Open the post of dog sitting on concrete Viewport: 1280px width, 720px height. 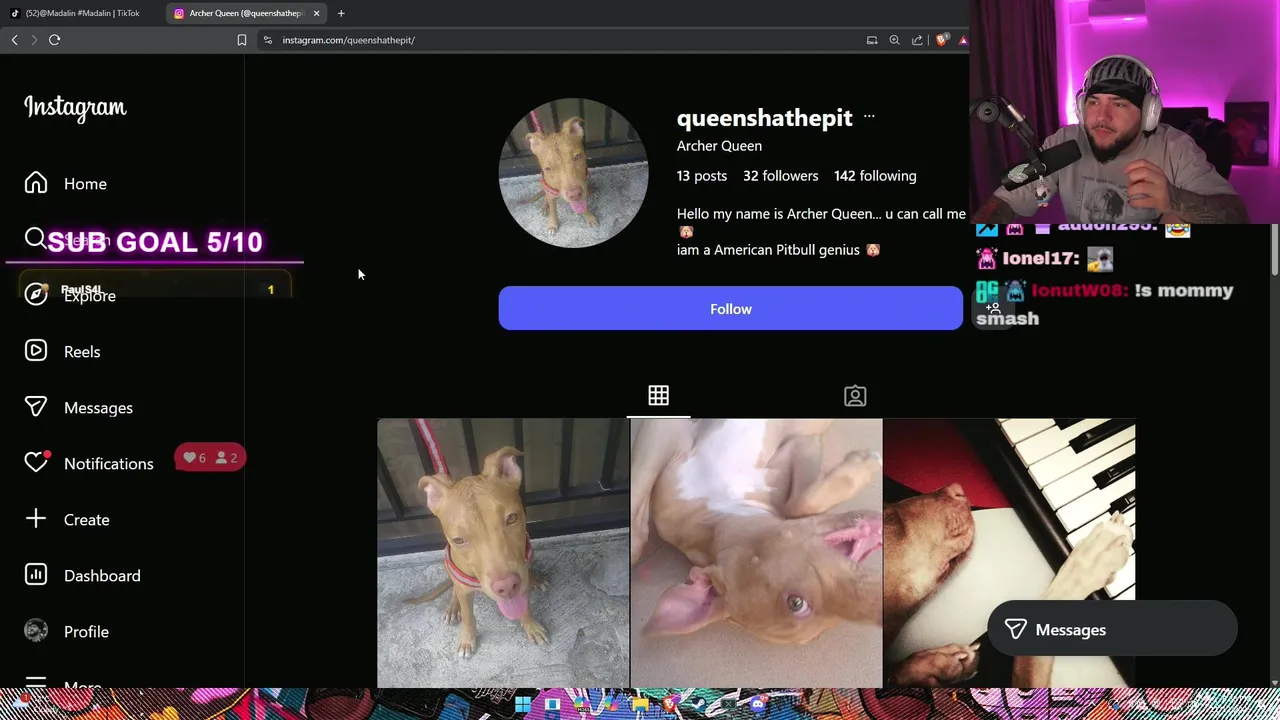pos(503,553)
